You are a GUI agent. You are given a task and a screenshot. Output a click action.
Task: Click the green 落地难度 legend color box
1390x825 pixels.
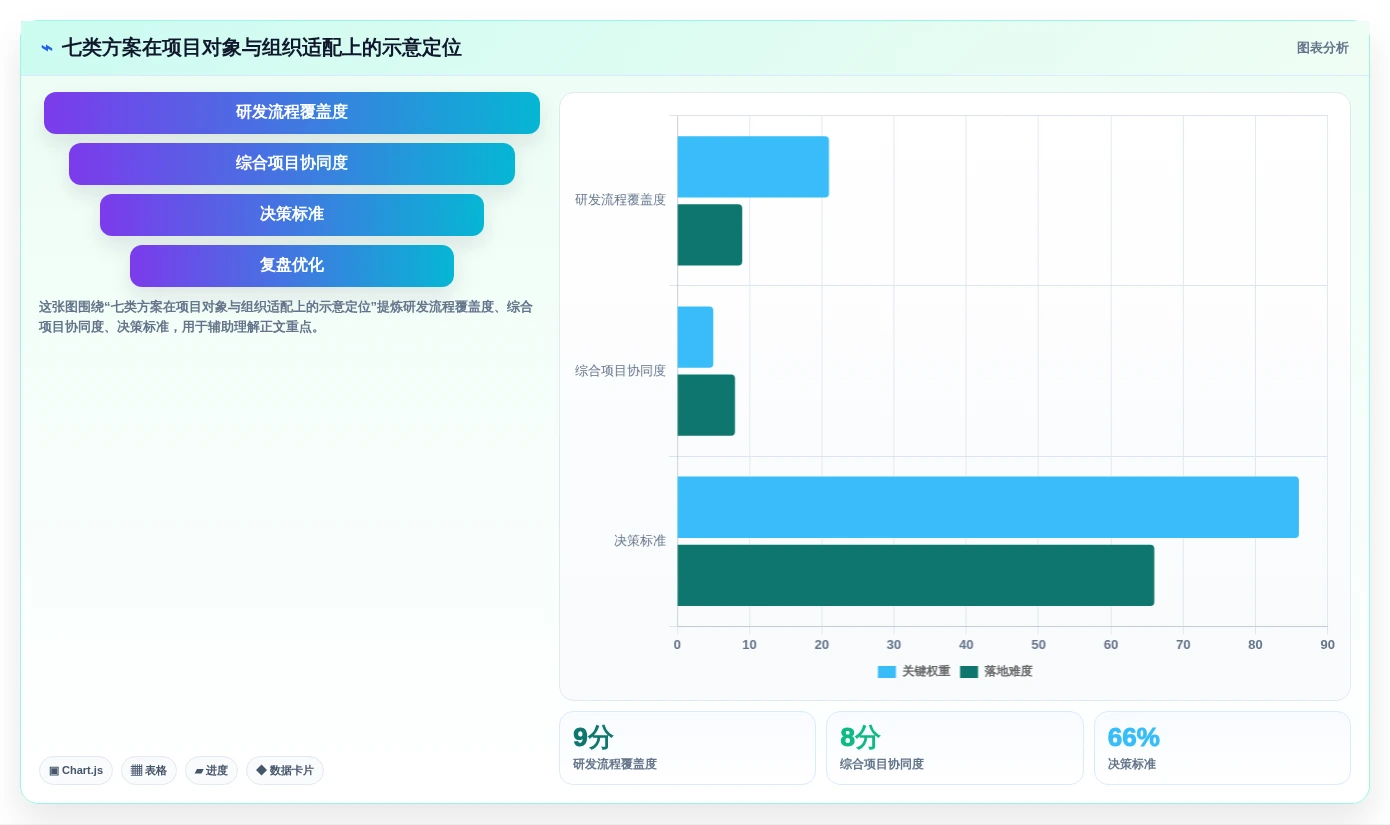(969, 672)
